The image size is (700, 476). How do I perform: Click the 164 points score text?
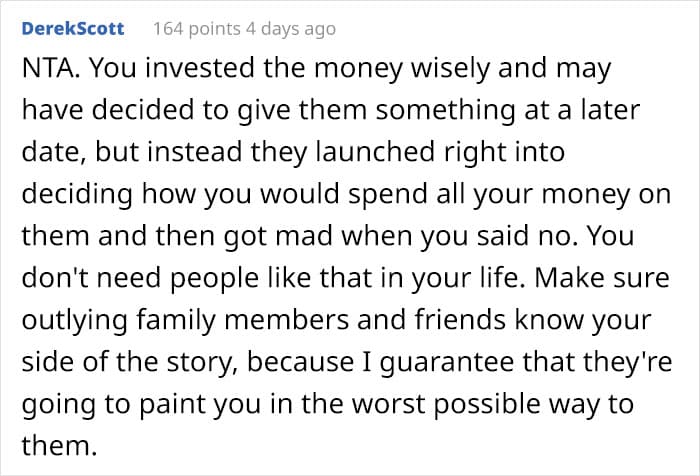(197, 29)
